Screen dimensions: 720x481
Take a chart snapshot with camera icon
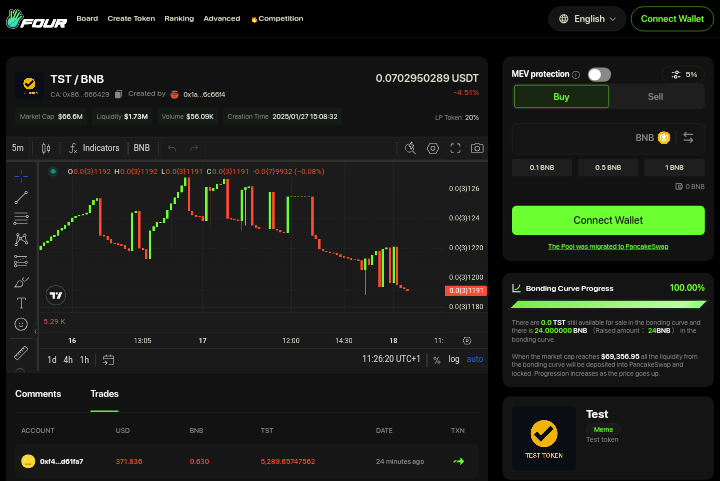(477, 148)
